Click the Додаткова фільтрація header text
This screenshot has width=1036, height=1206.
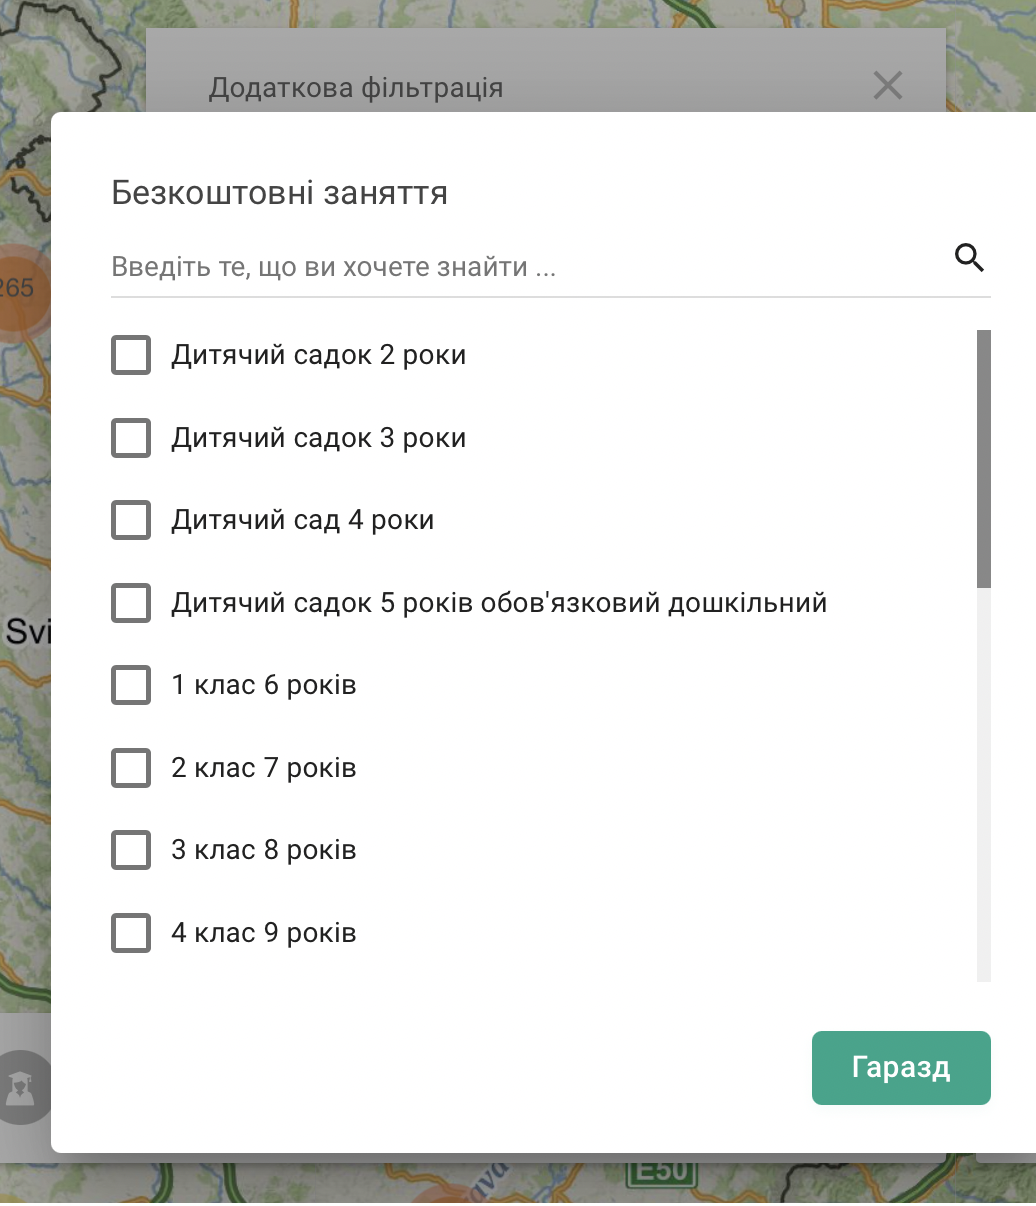click(356, 88)
